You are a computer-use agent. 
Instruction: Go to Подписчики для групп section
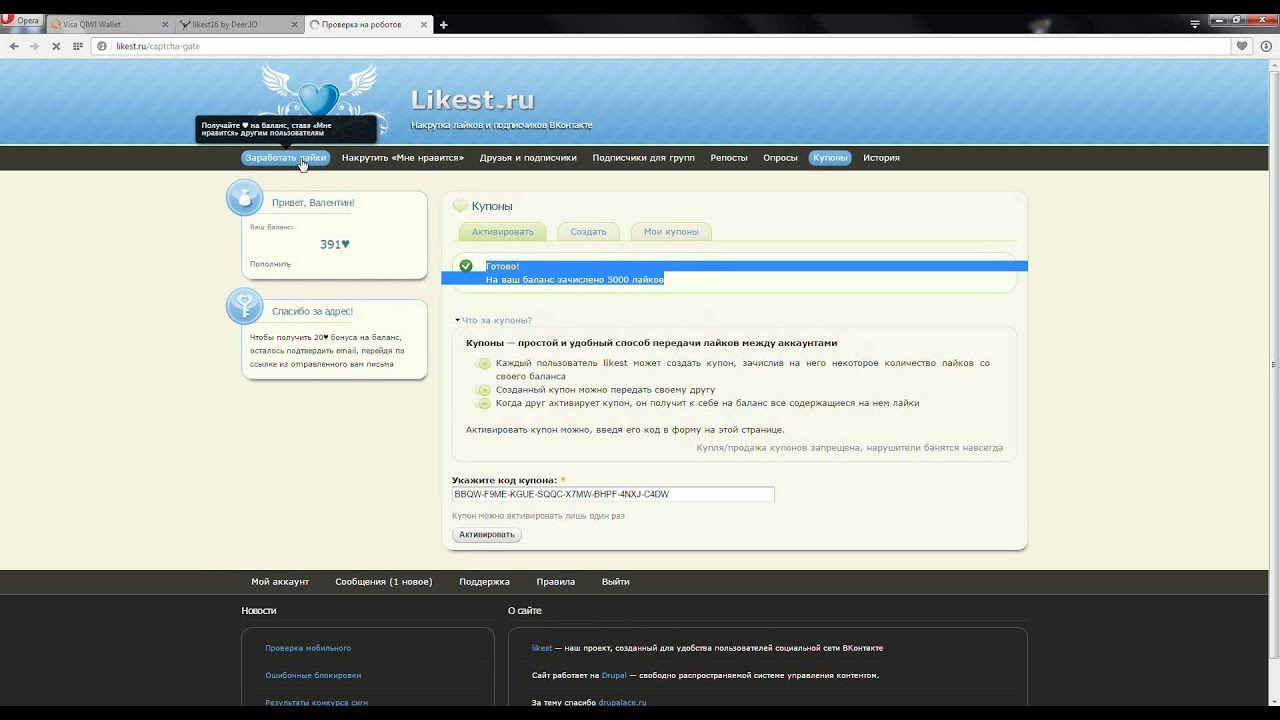coord(643,158)
